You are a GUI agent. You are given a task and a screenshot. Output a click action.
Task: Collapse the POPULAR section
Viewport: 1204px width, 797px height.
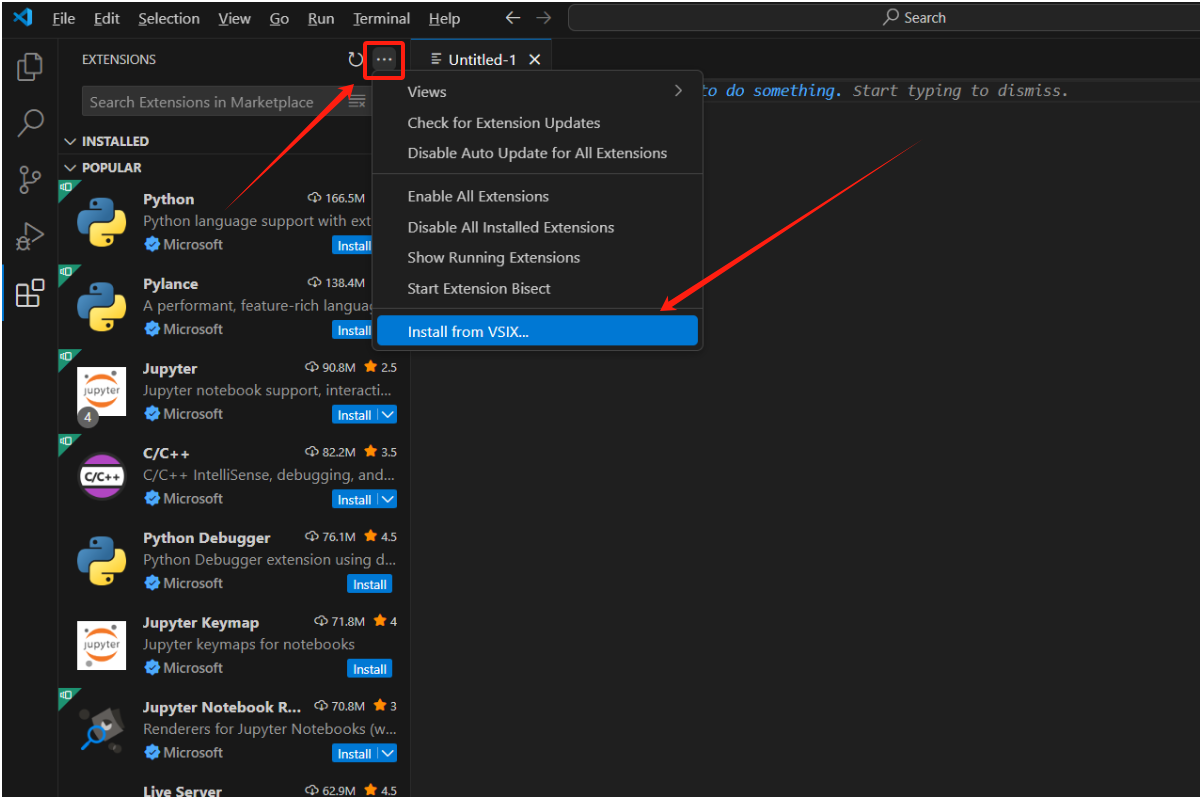(71, 168)
